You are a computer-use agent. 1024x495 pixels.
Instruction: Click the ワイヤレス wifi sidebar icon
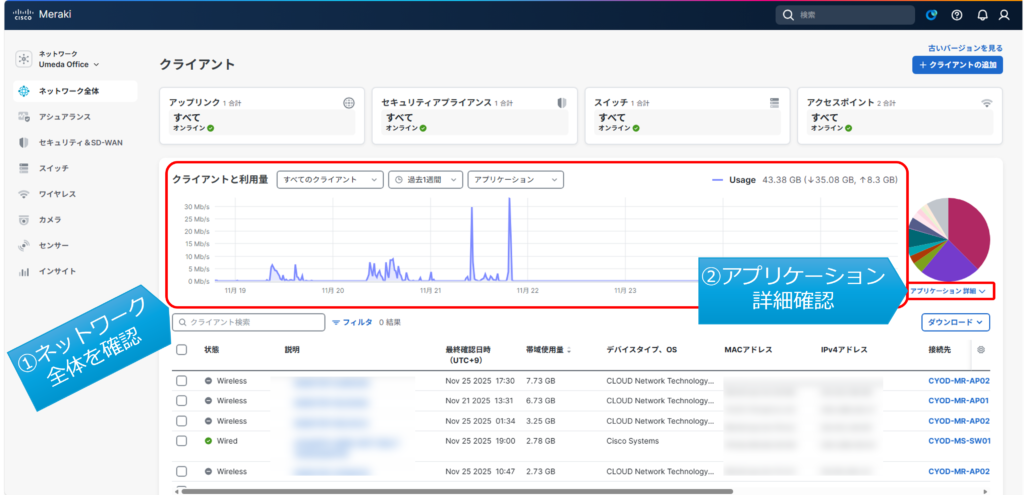(24, 194)
